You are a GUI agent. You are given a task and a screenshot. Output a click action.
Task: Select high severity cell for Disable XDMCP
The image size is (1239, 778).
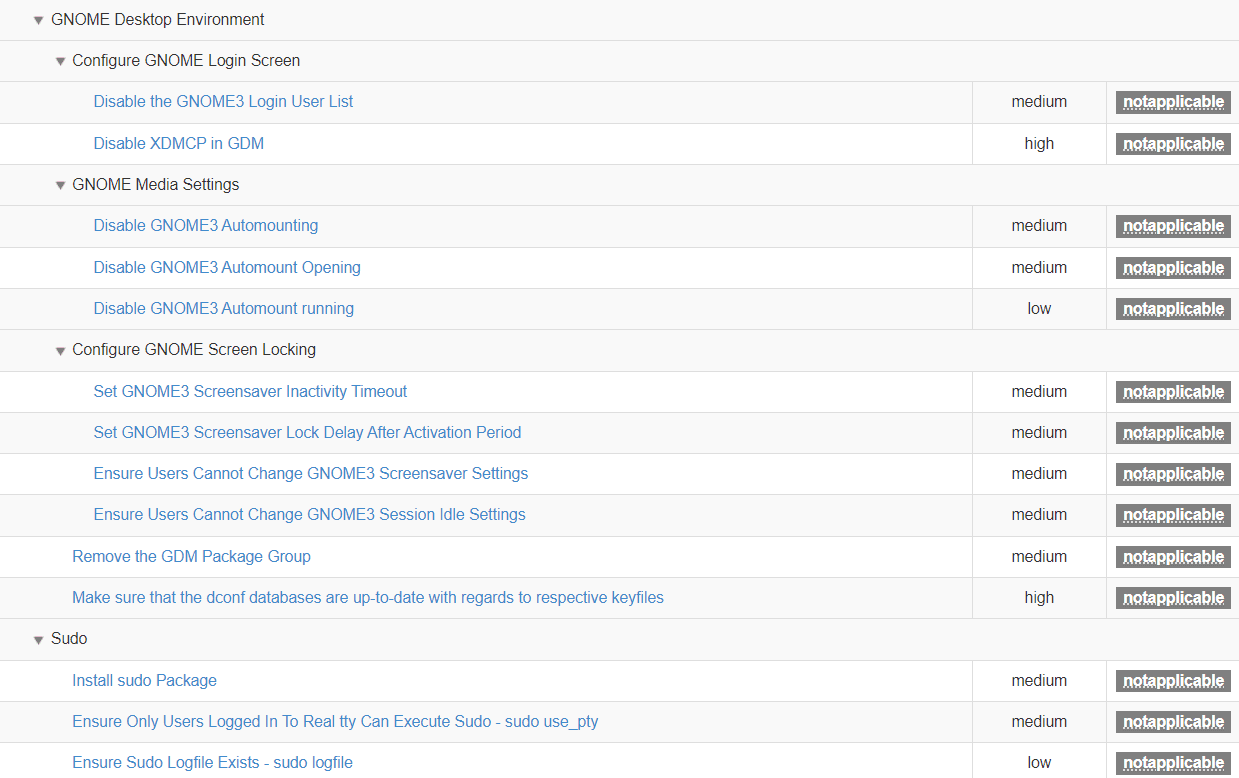pos(1039,144)
